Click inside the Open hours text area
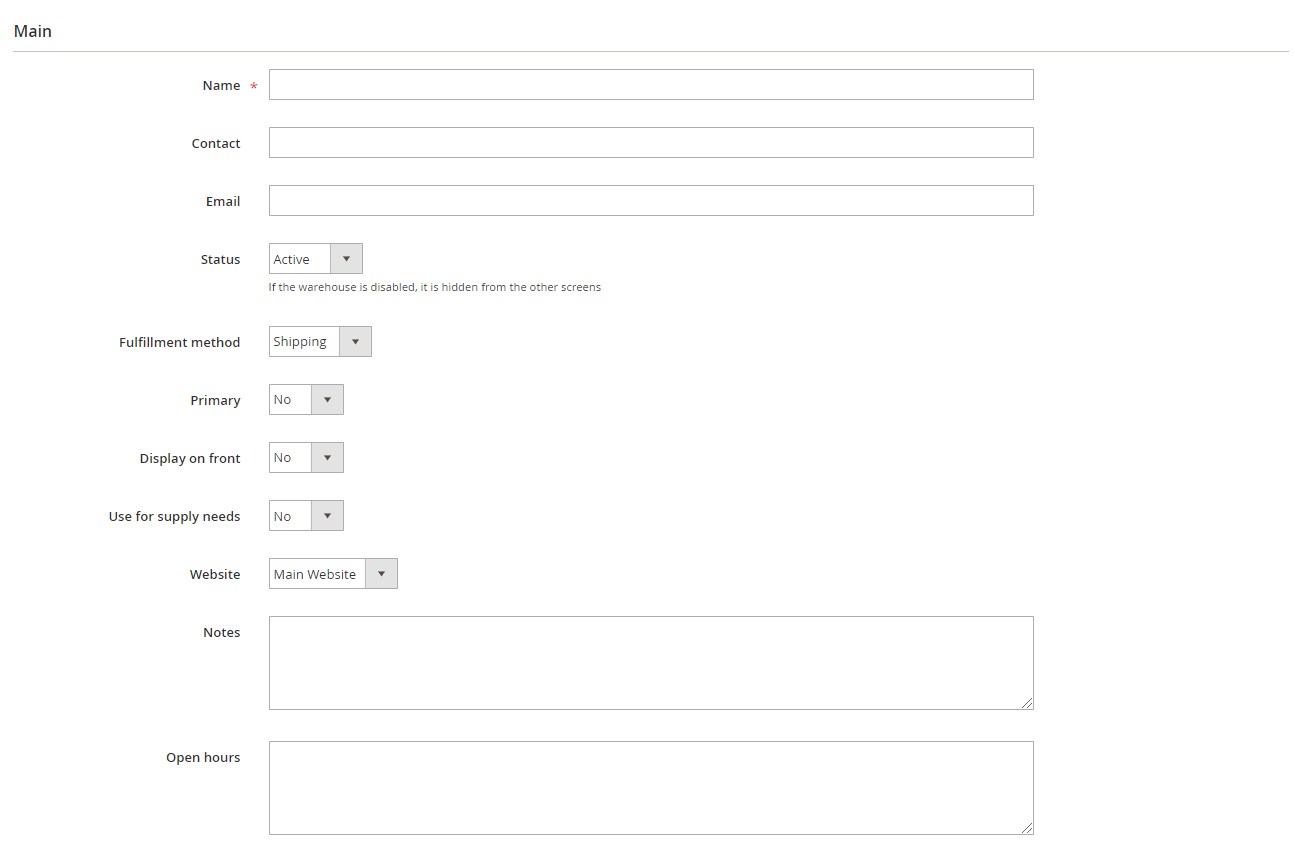 650,787
